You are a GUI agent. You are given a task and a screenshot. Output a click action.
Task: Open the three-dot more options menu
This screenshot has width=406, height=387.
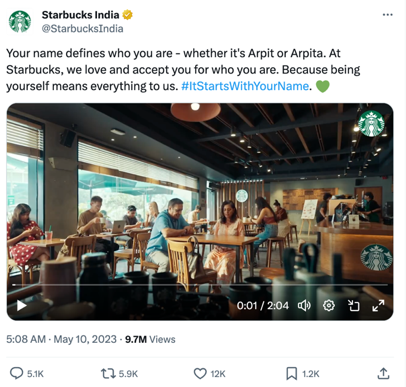coord(387,15)
